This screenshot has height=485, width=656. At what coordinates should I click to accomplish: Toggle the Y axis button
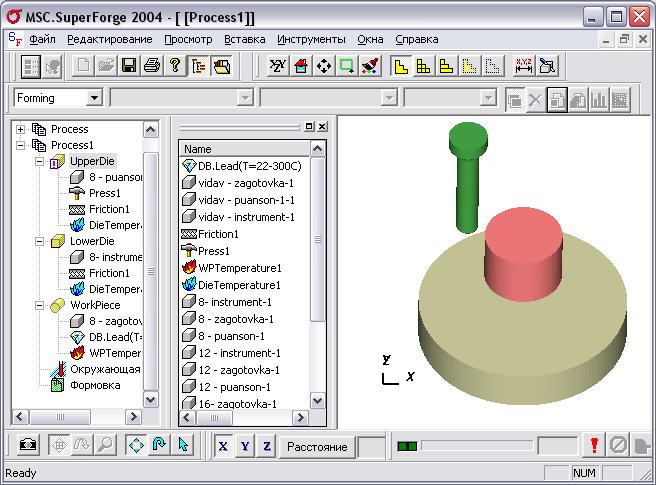(x=245, y=447)
